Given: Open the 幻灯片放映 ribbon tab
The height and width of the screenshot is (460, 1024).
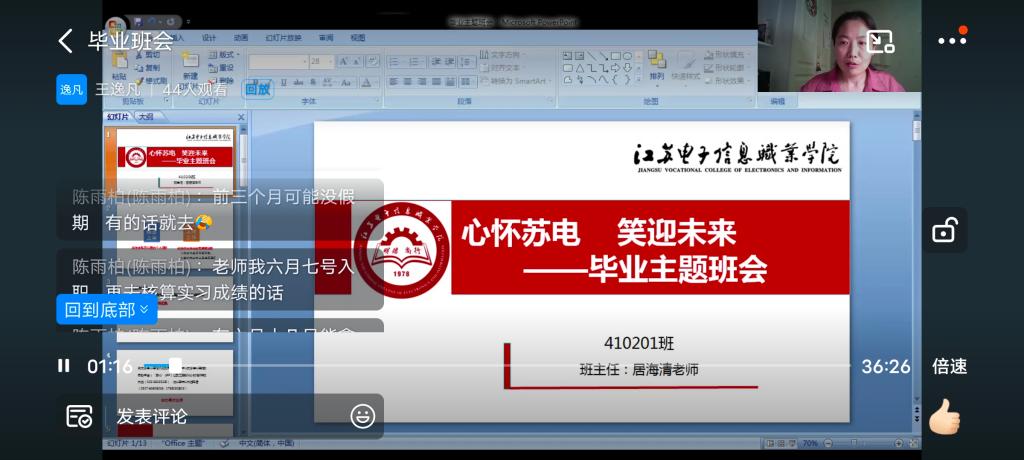Looking at the screenshot, I should 283,38.
